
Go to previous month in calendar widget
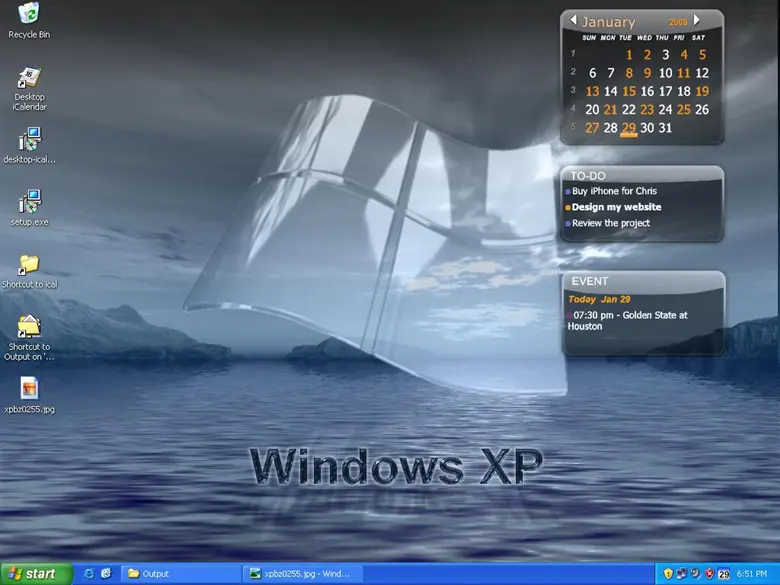(x=573, y=20)
